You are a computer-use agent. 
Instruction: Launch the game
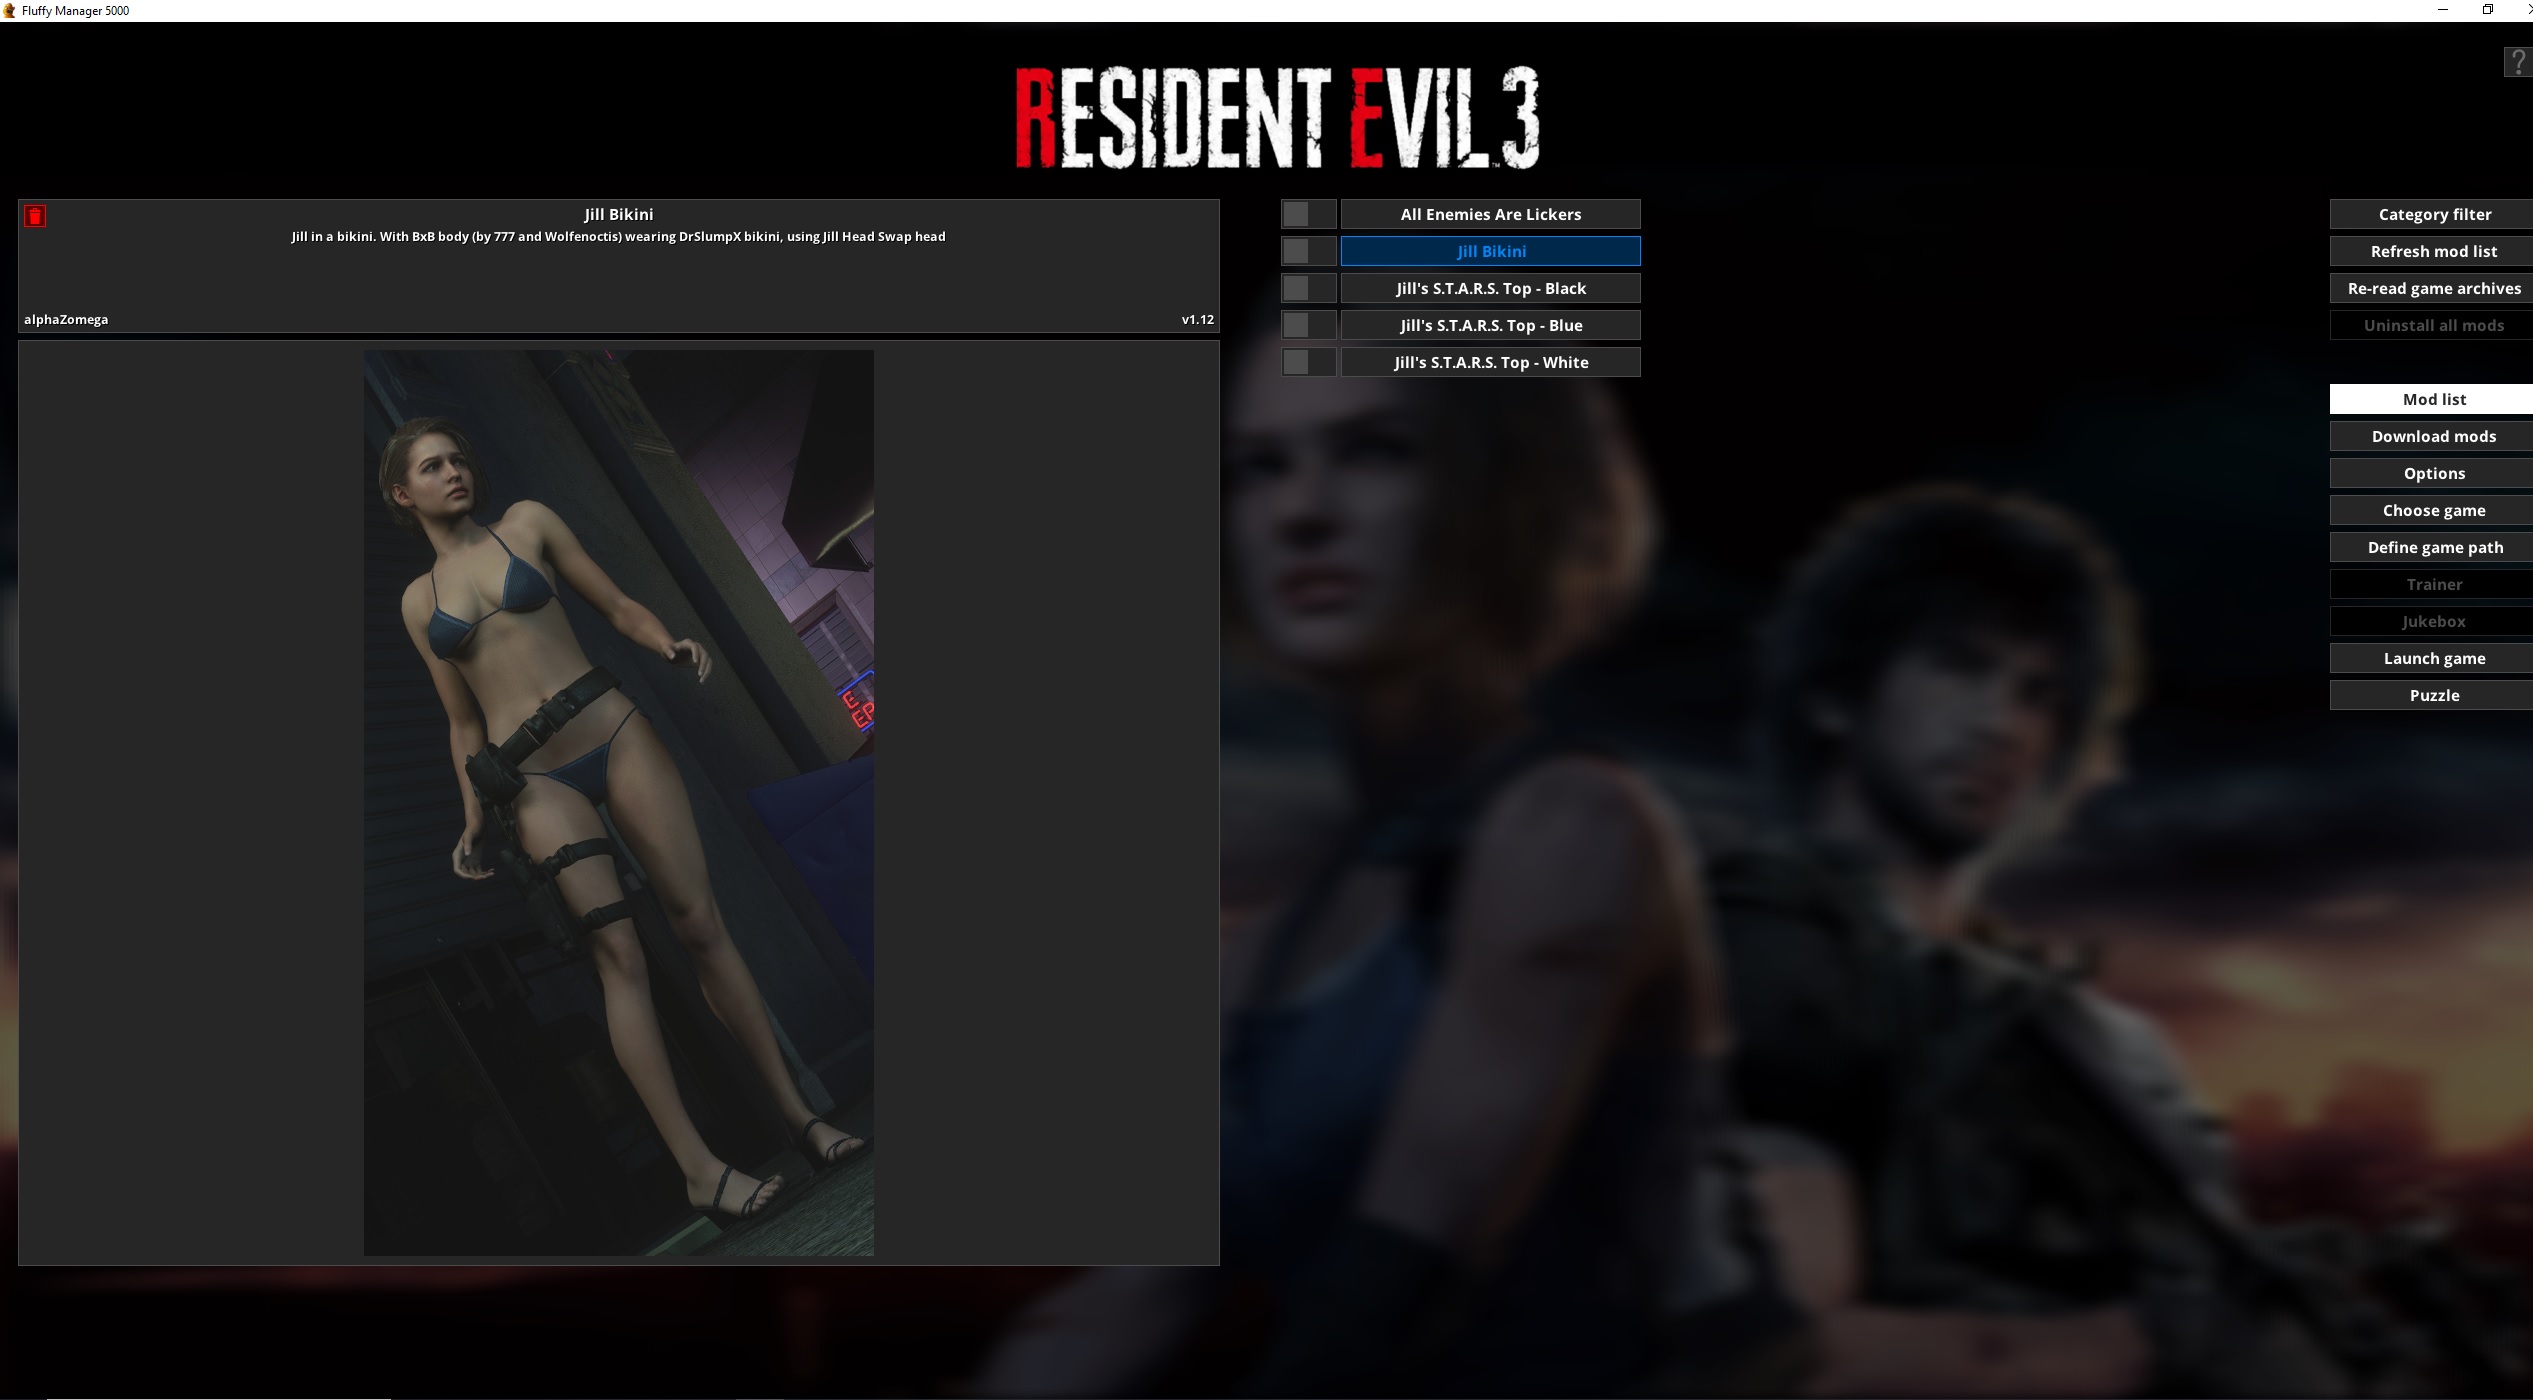(2434, 658)
